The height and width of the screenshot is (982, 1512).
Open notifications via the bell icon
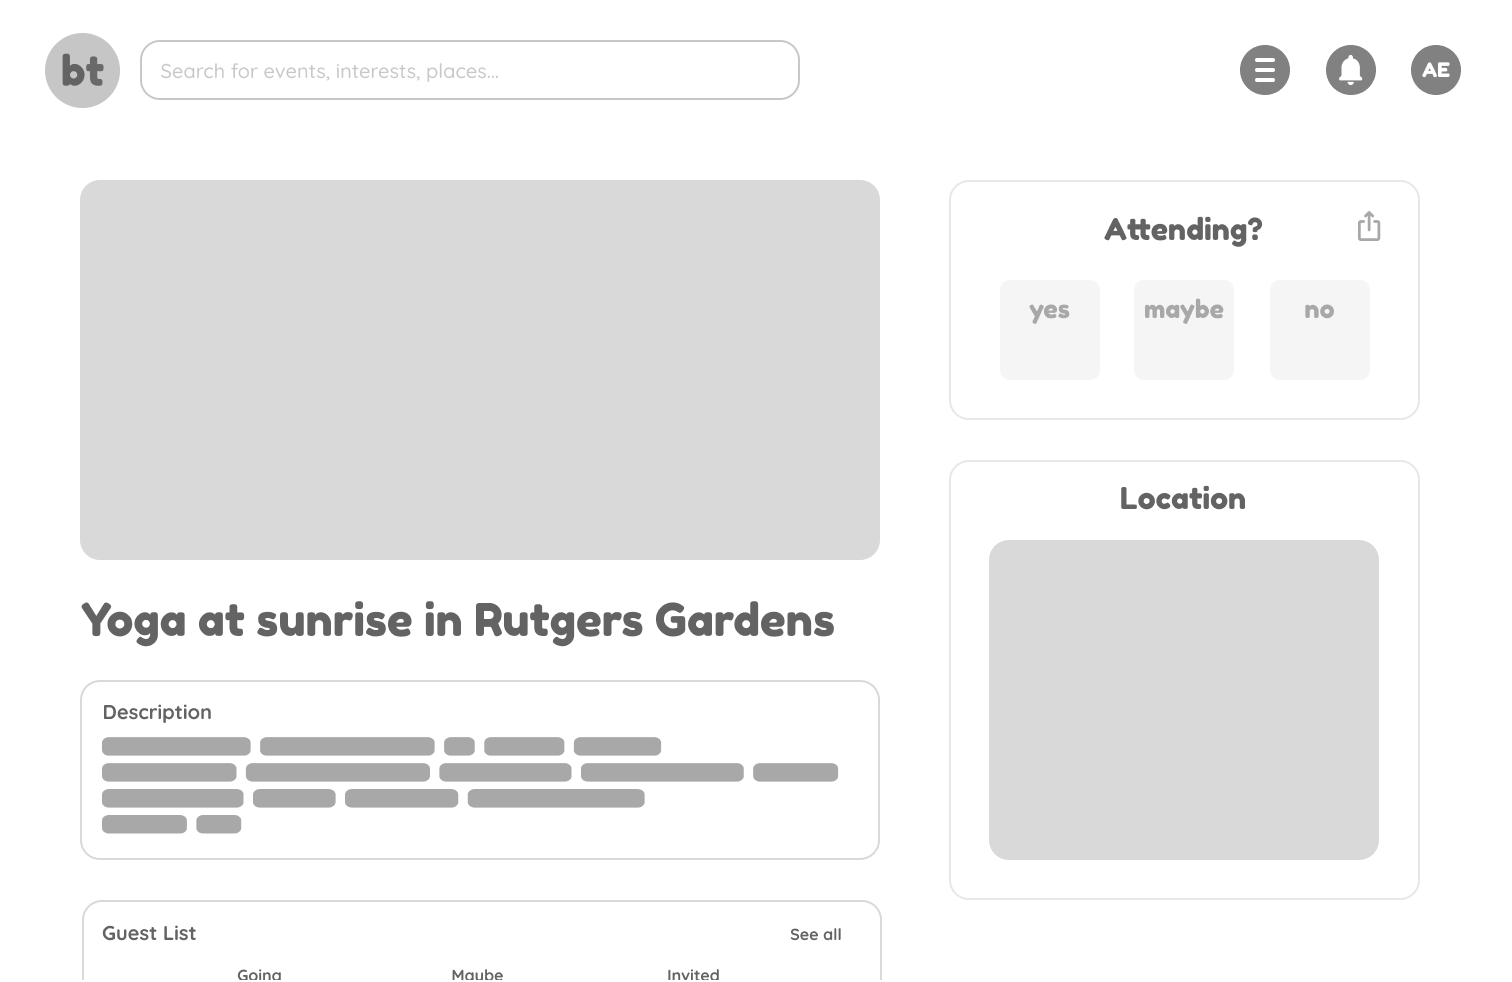pyautogui.click(x=1350, y=70)
